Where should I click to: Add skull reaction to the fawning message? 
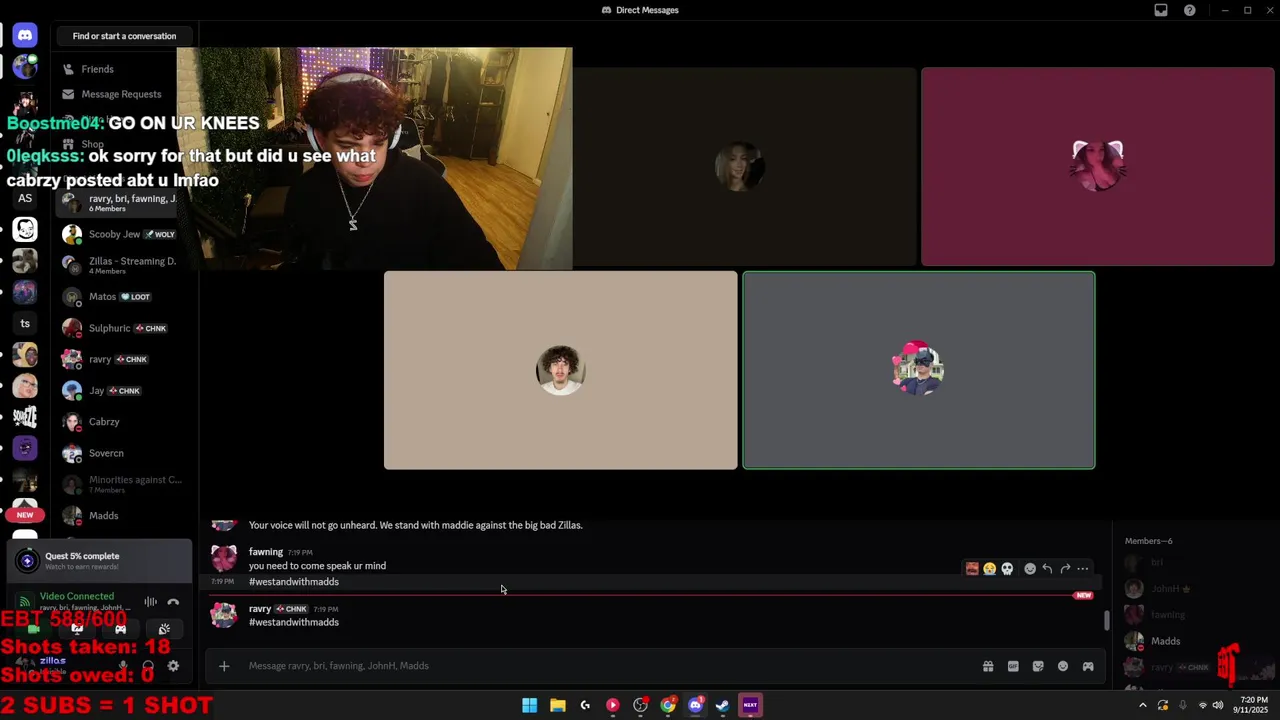(x=1007, y=569)
